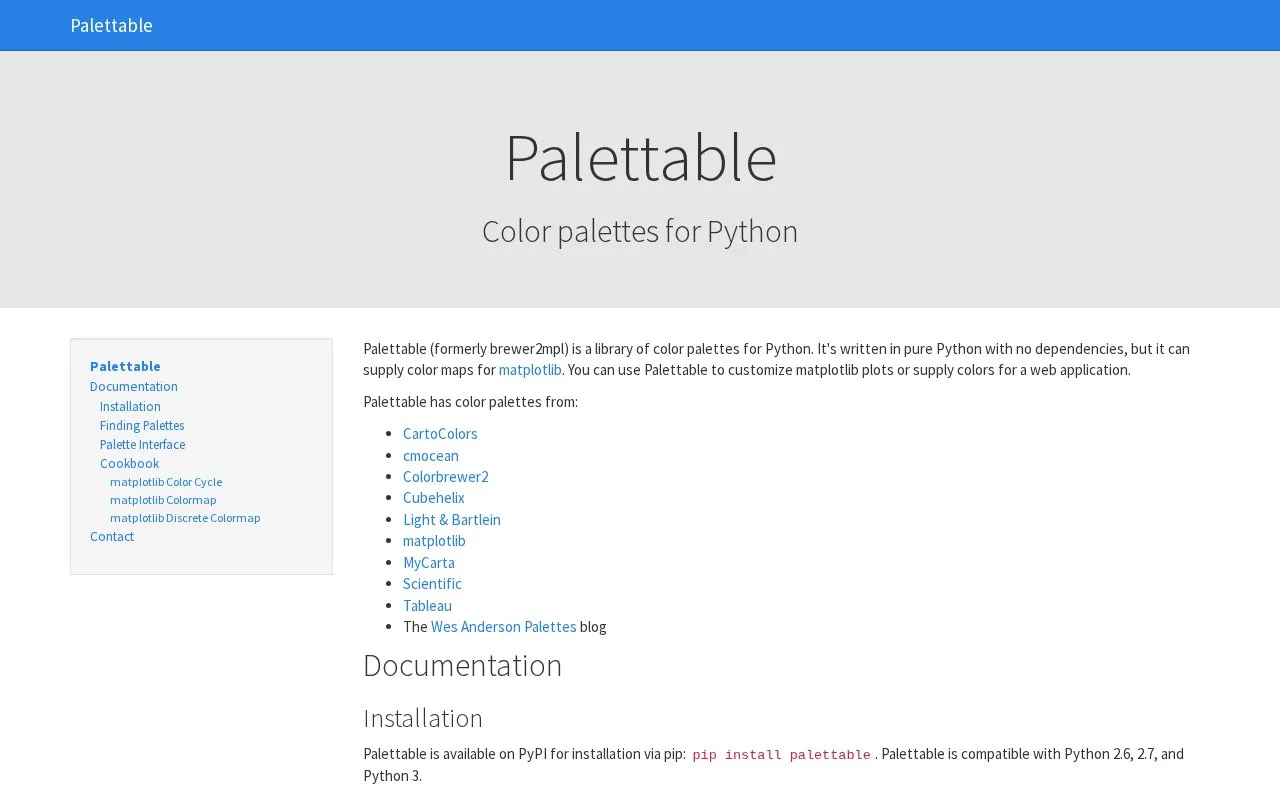This screenshot has height=800, width=1280.
Task: Go to Installation in sidebar menu
Action: pyautogui.click(x=130, y=406)
